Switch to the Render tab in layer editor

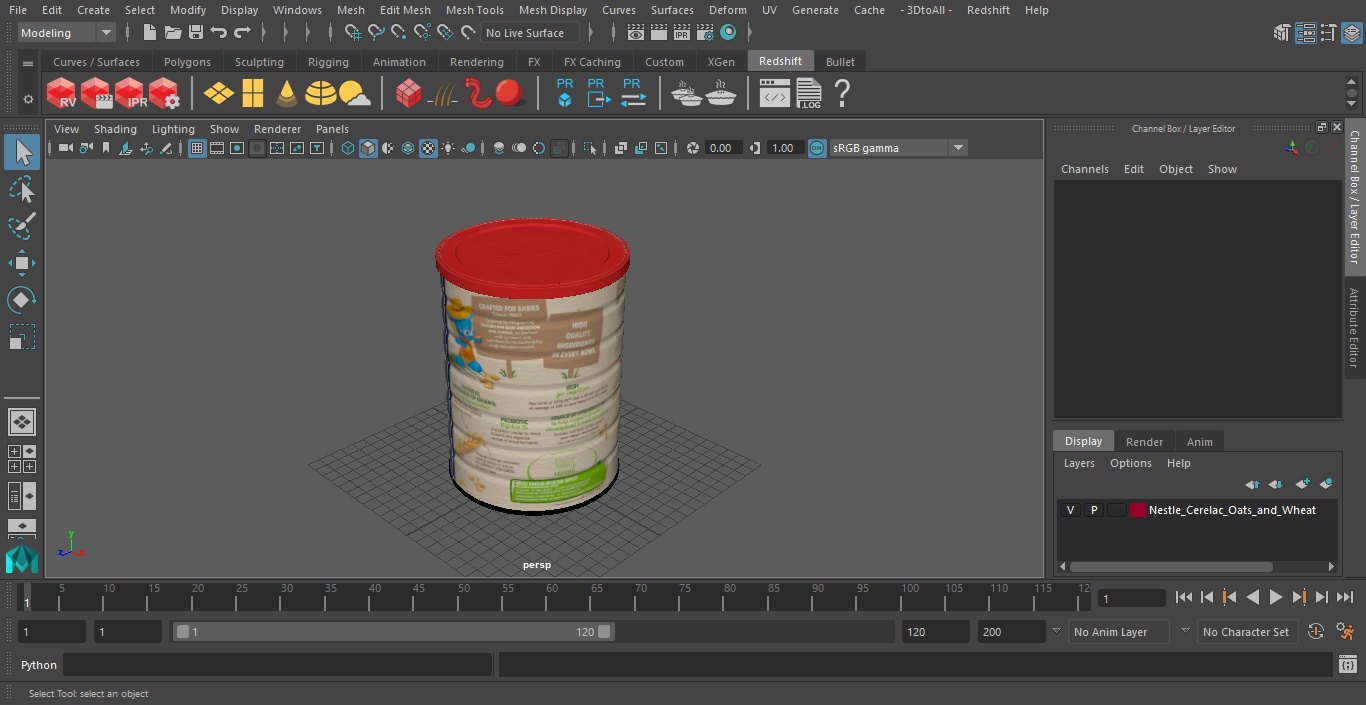click(x=1144, y=442)
